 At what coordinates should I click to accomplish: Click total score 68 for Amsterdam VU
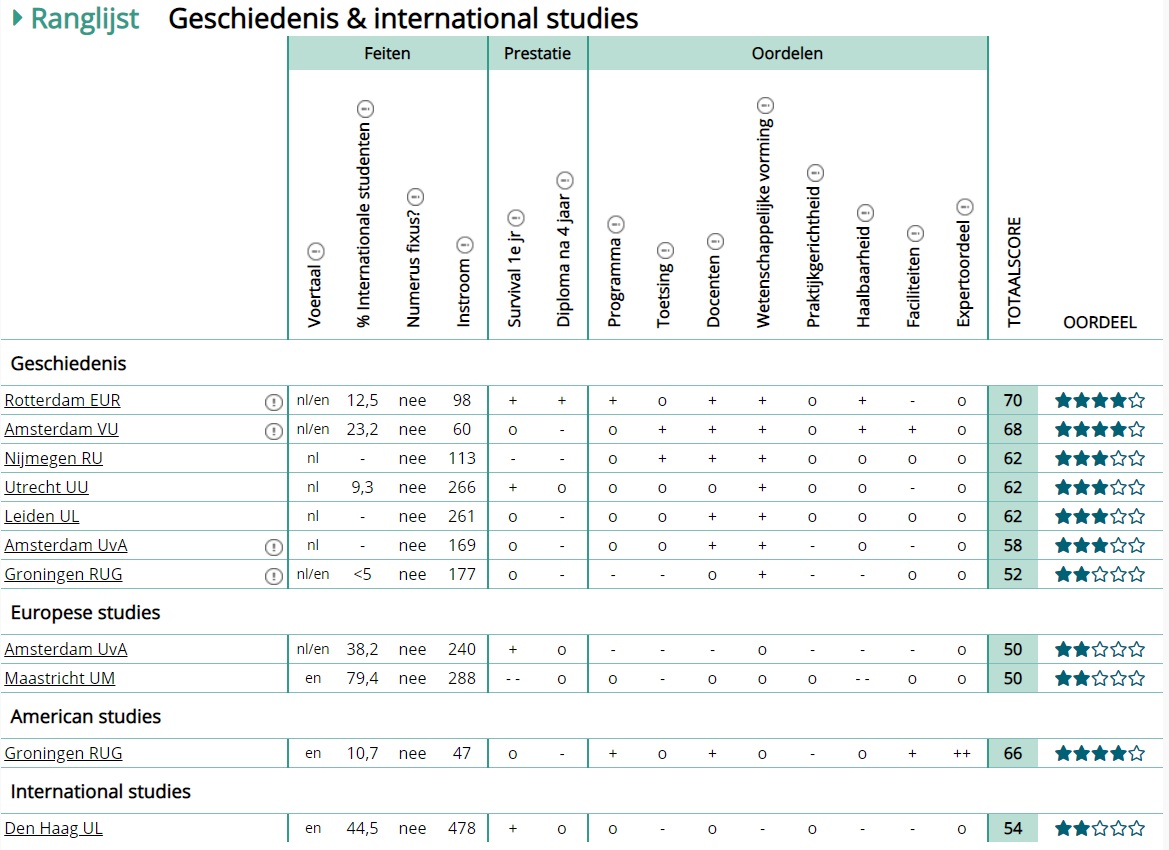click(1012, 429)
